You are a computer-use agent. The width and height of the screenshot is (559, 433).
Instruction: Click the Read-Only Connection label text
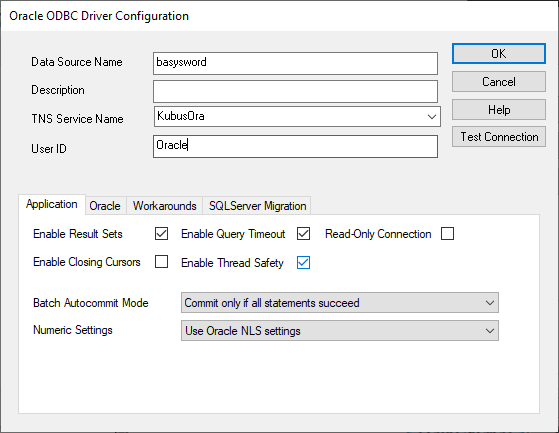(x=378, y=234)
